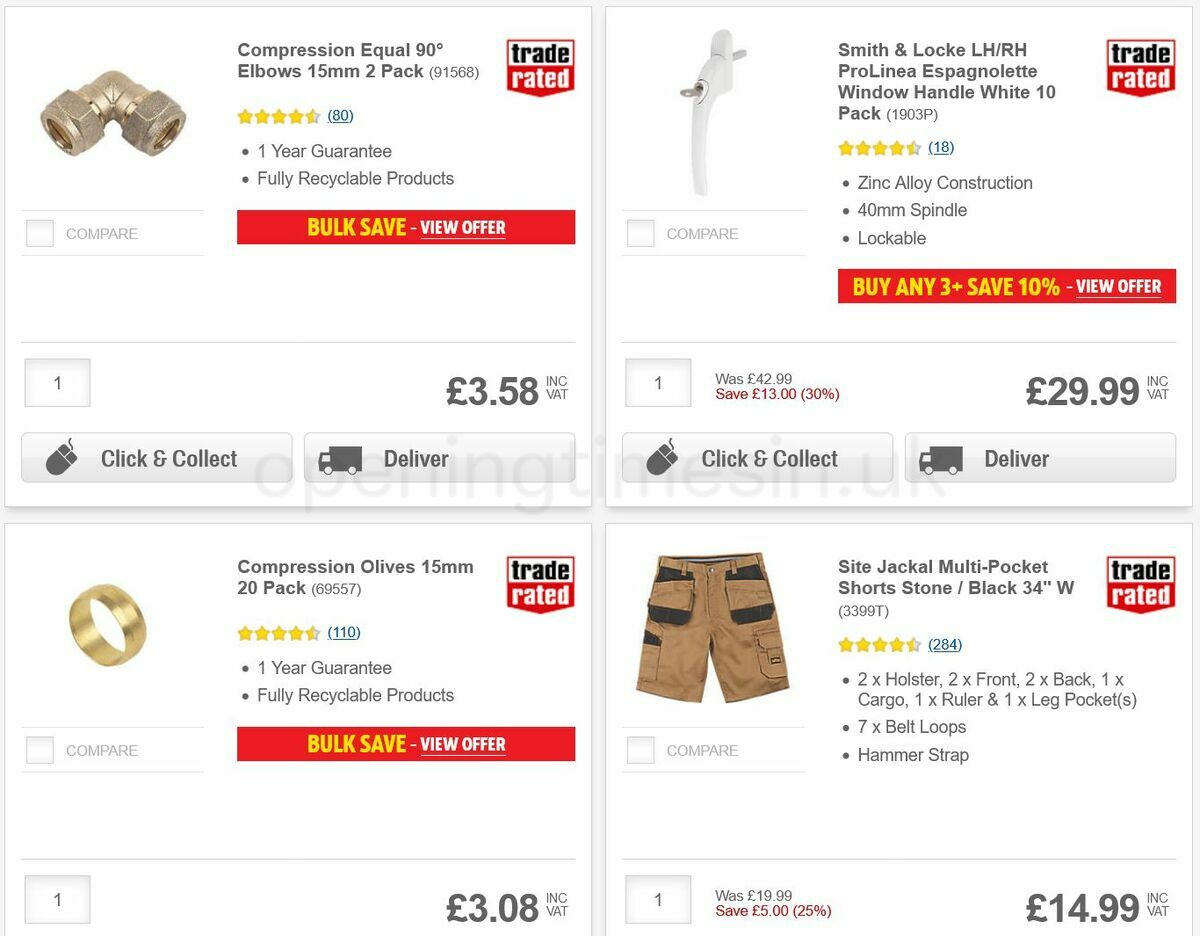Click the Trade Rated badge for Smith & Locke handle

1140,66
